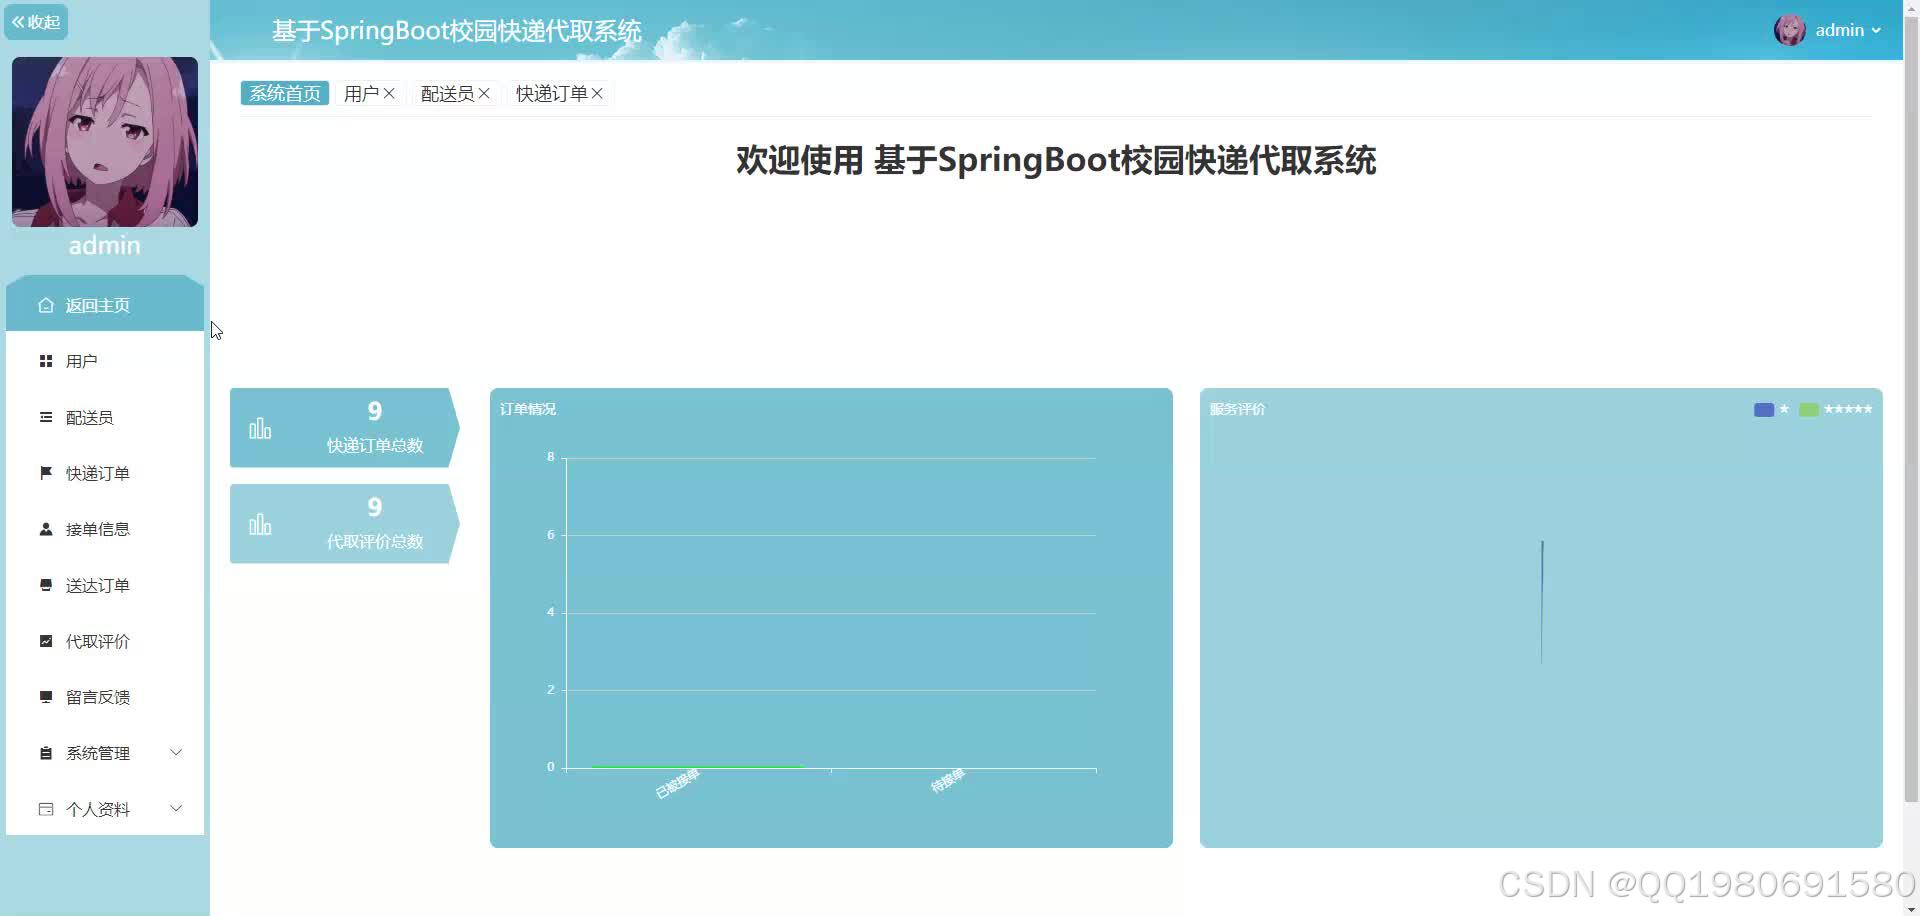1920x916 pixels.
Task: Click the flag icon beside 快递订单
Action: click(x=46, y=473)
